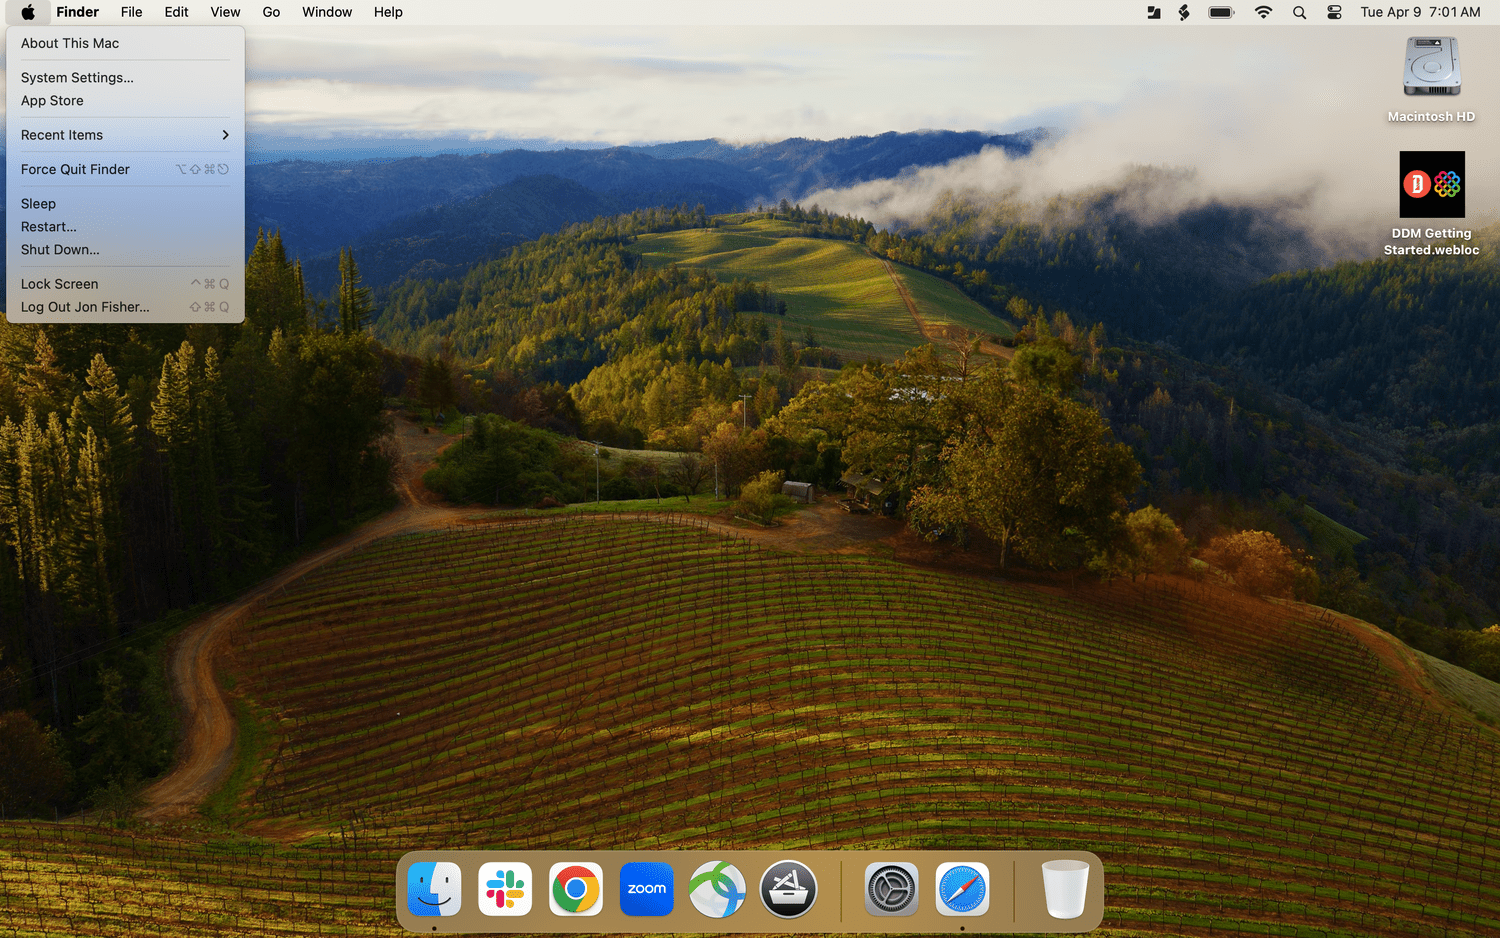Launch Google Chrome from the Dock
This screenshot has width=1500, height=938.
click(576, 889)
